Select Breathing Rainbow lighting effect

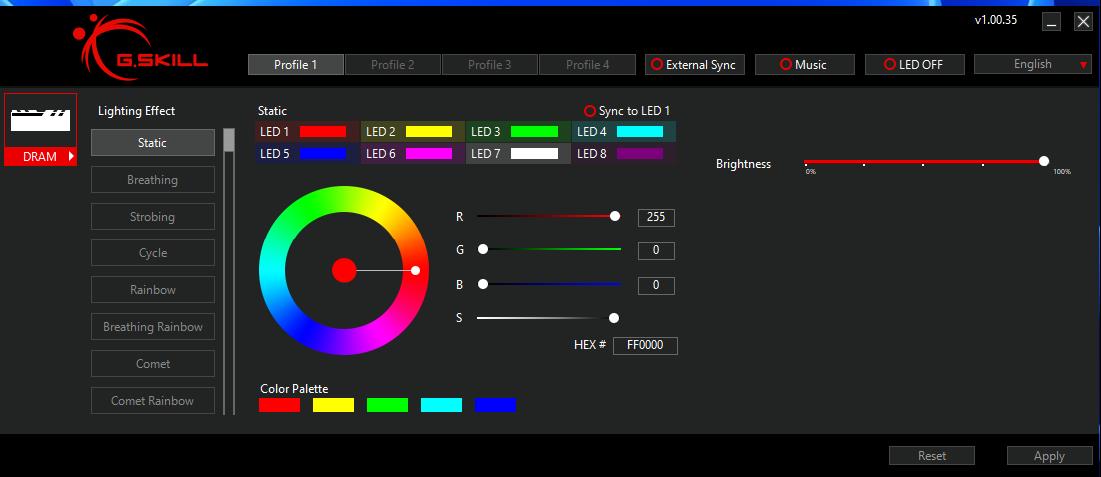click(152, 327)
